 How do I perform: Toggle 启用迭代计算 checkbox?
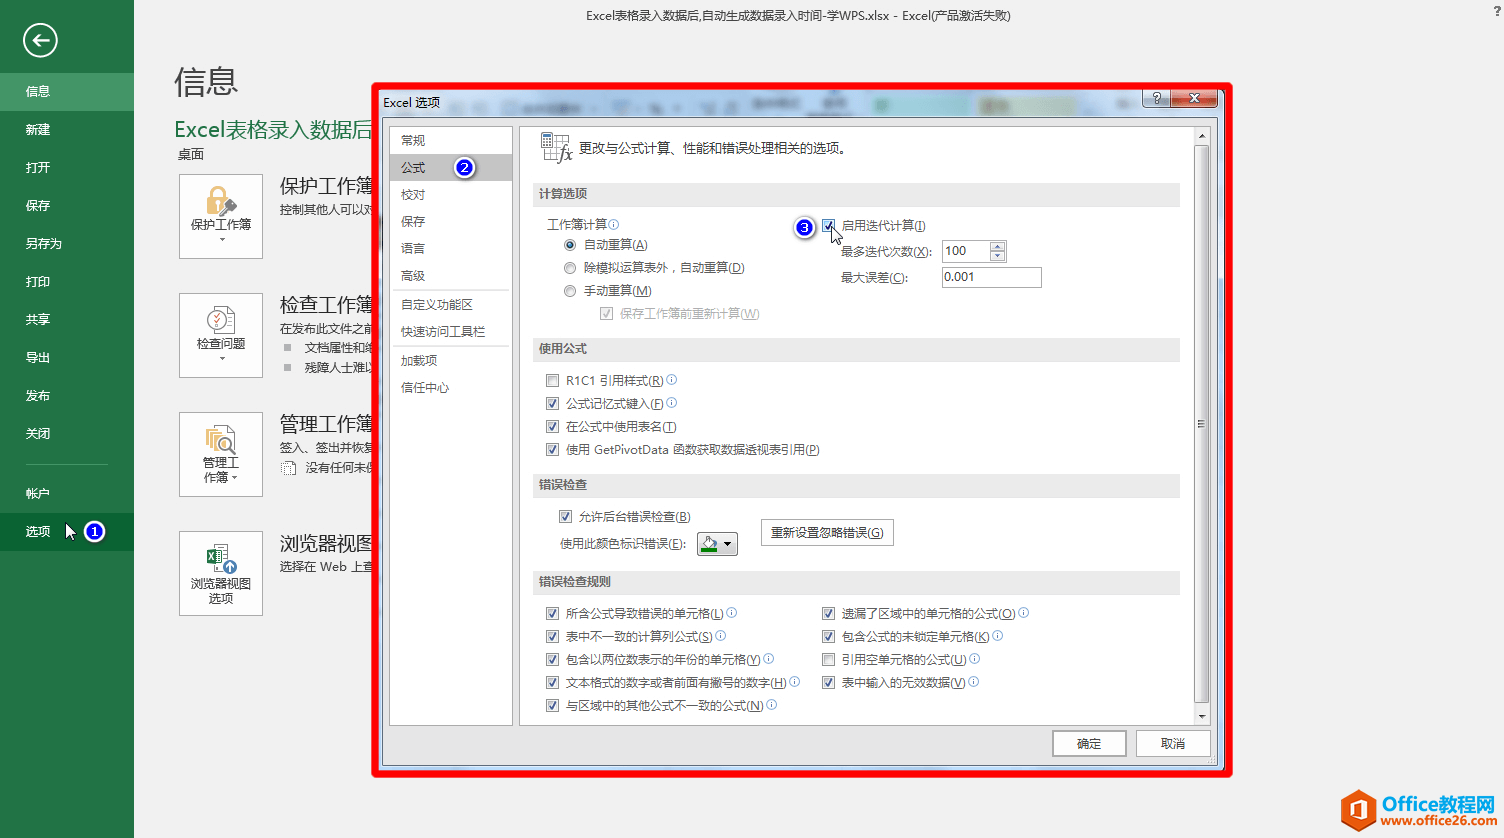pos(829,226)
